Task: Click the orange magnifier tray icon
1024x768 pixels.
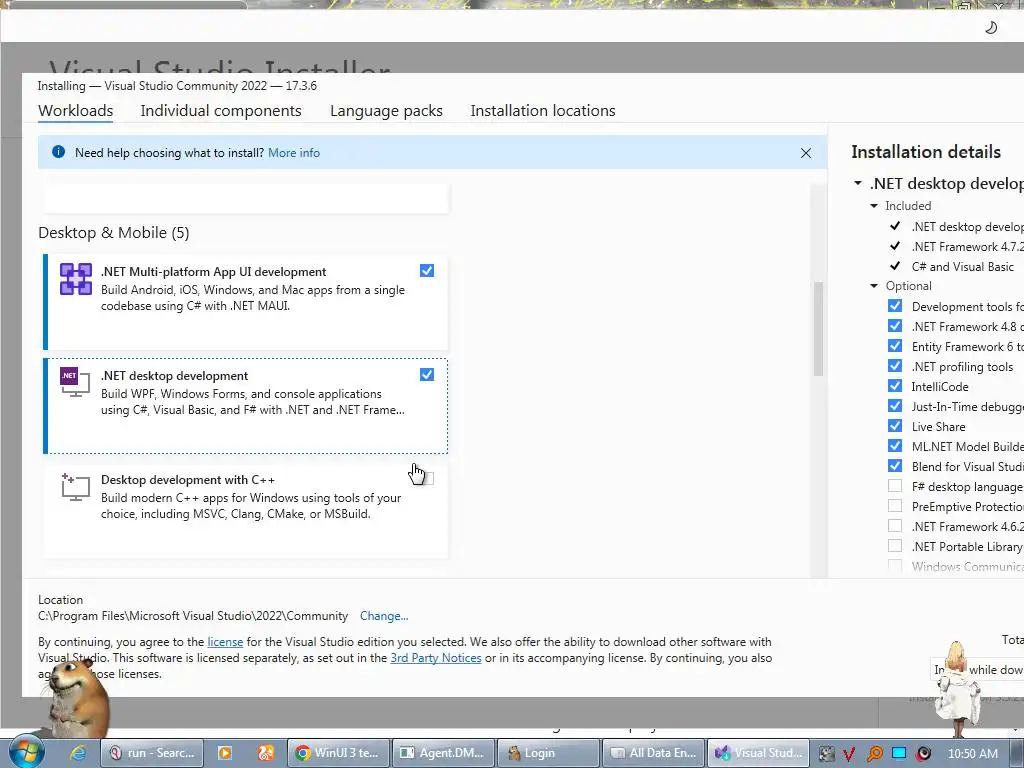Action: pos(874,754)
